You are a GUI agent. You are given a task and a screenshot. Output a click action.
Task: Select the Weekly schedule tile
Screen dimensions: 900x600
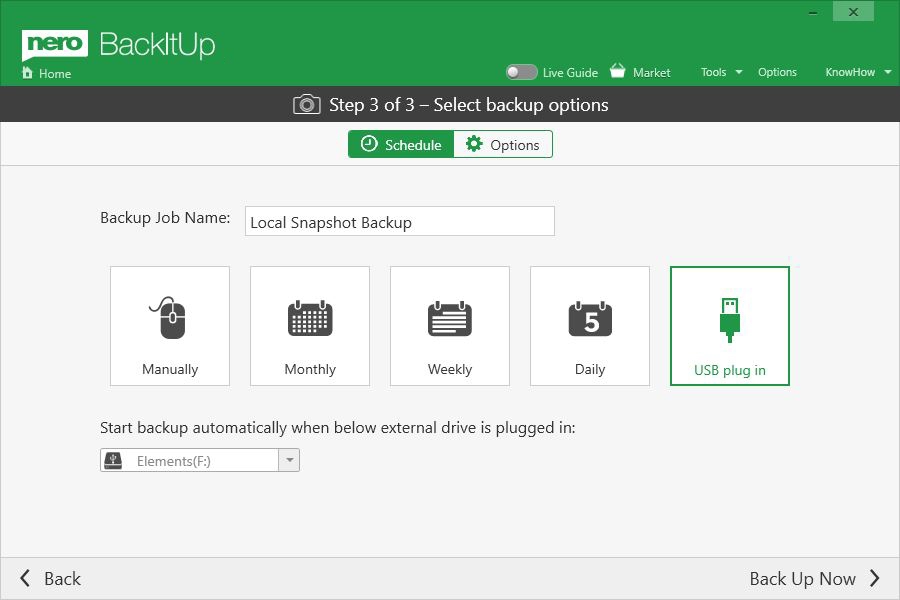tap(450, 326)
